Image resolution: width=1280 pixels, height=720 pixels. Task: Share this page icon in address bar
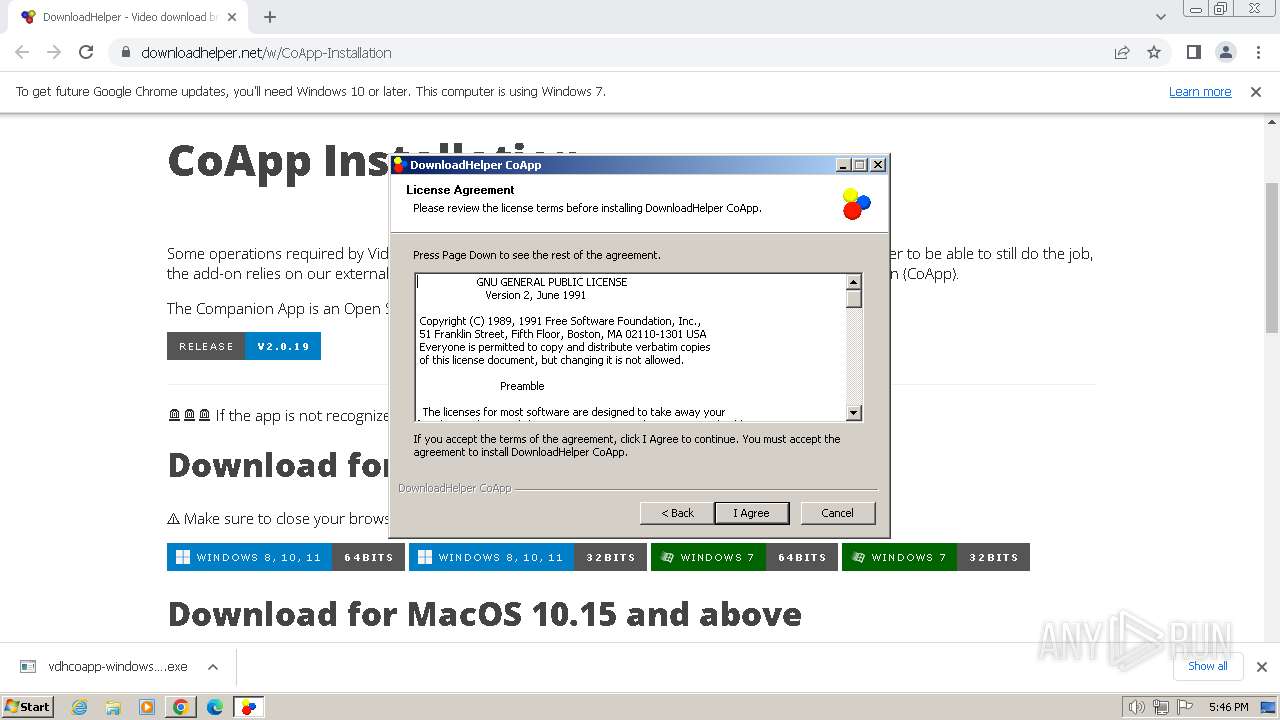pyautogui.click(x=1122, y=53)
